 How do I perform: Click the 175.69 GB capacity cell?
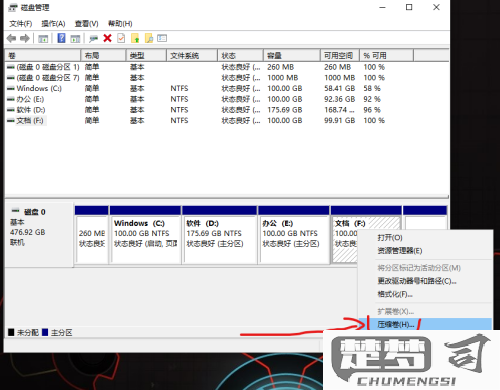[x=285, y=110]
